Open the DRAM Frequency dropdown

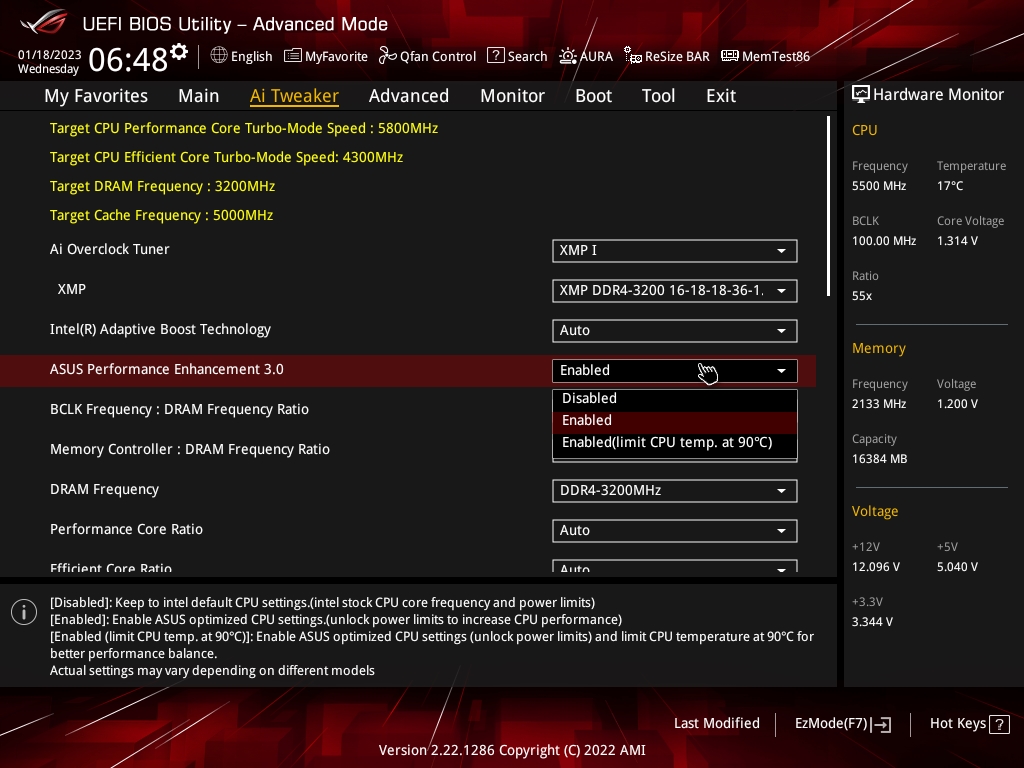coord(675,490)
